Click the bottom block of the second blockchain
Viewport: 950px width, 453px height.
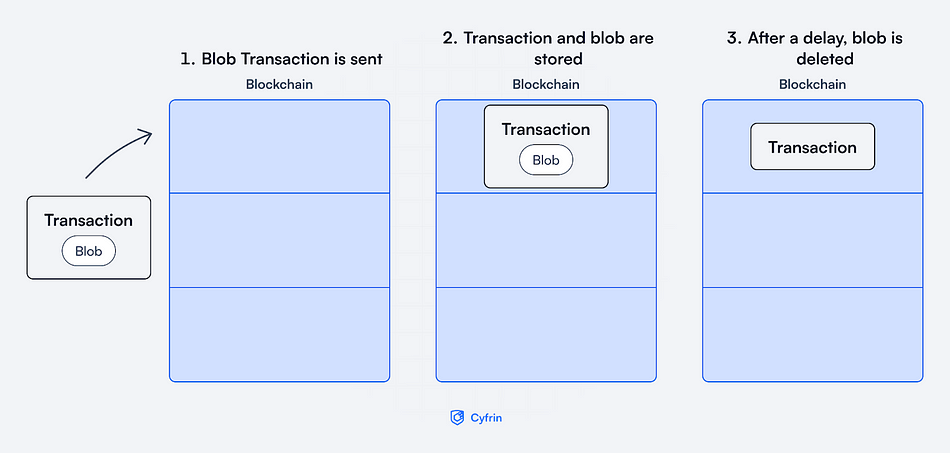546,335
